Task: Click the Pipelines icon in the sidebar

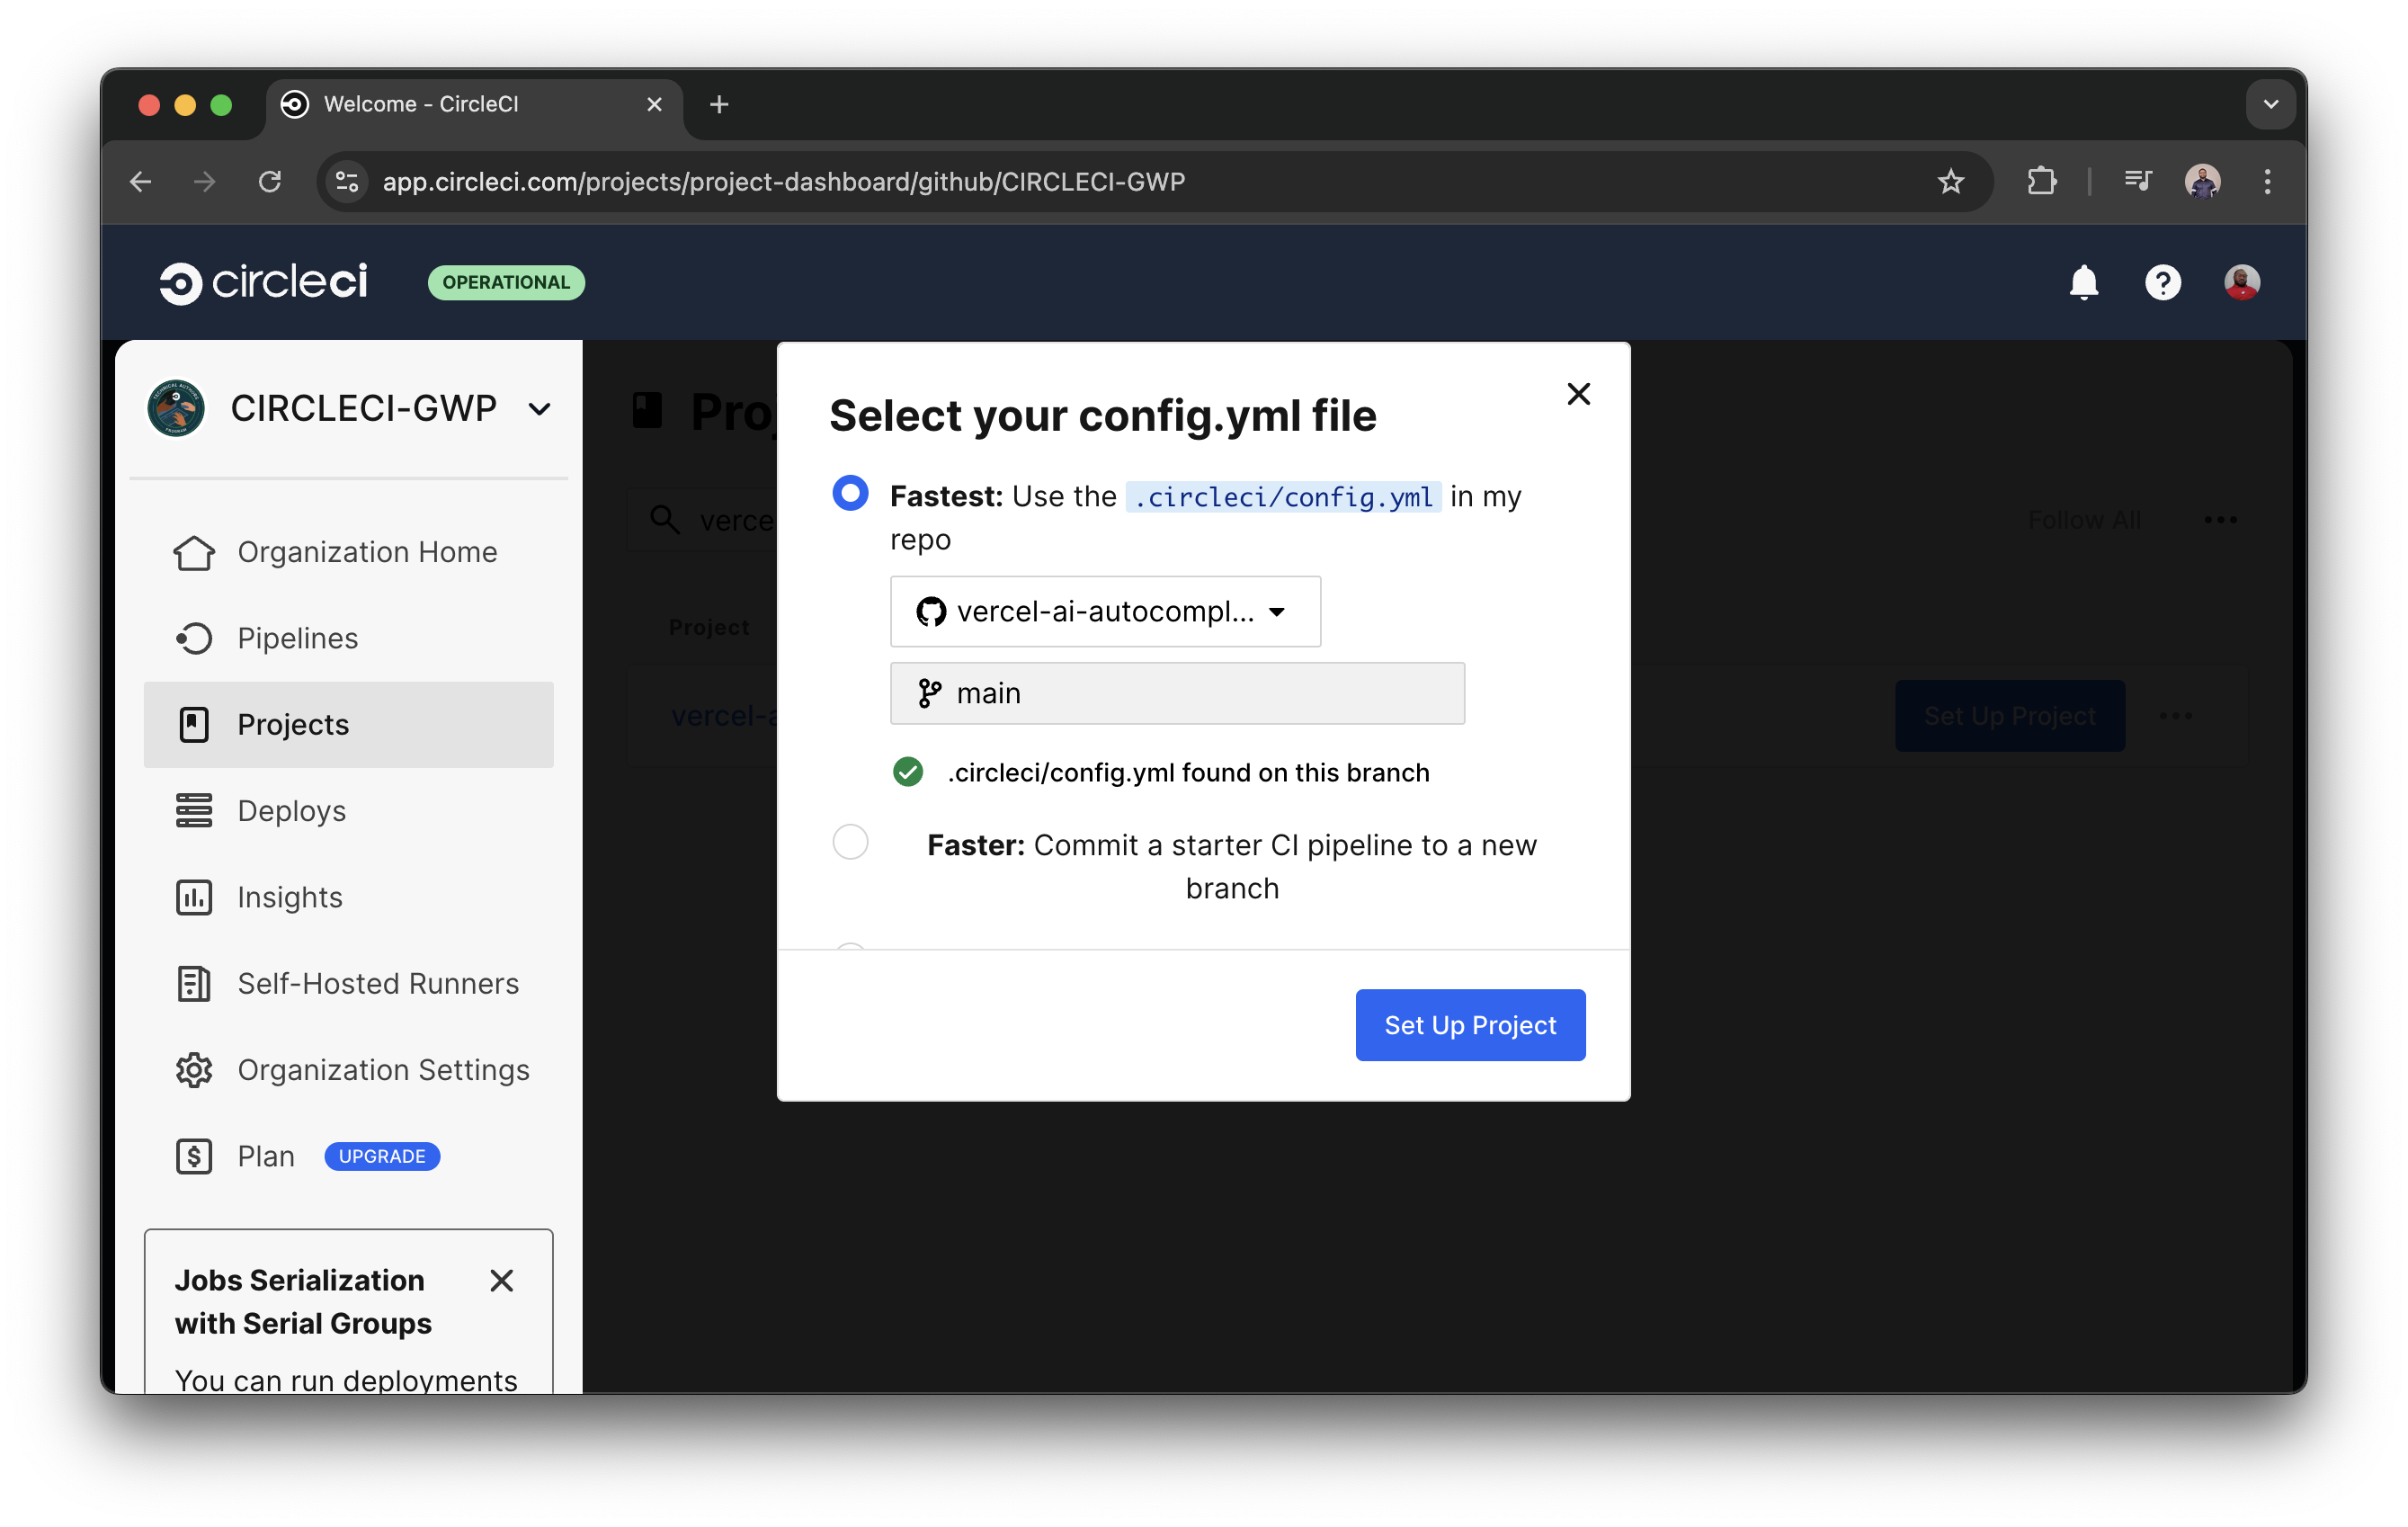Action: 195,638
